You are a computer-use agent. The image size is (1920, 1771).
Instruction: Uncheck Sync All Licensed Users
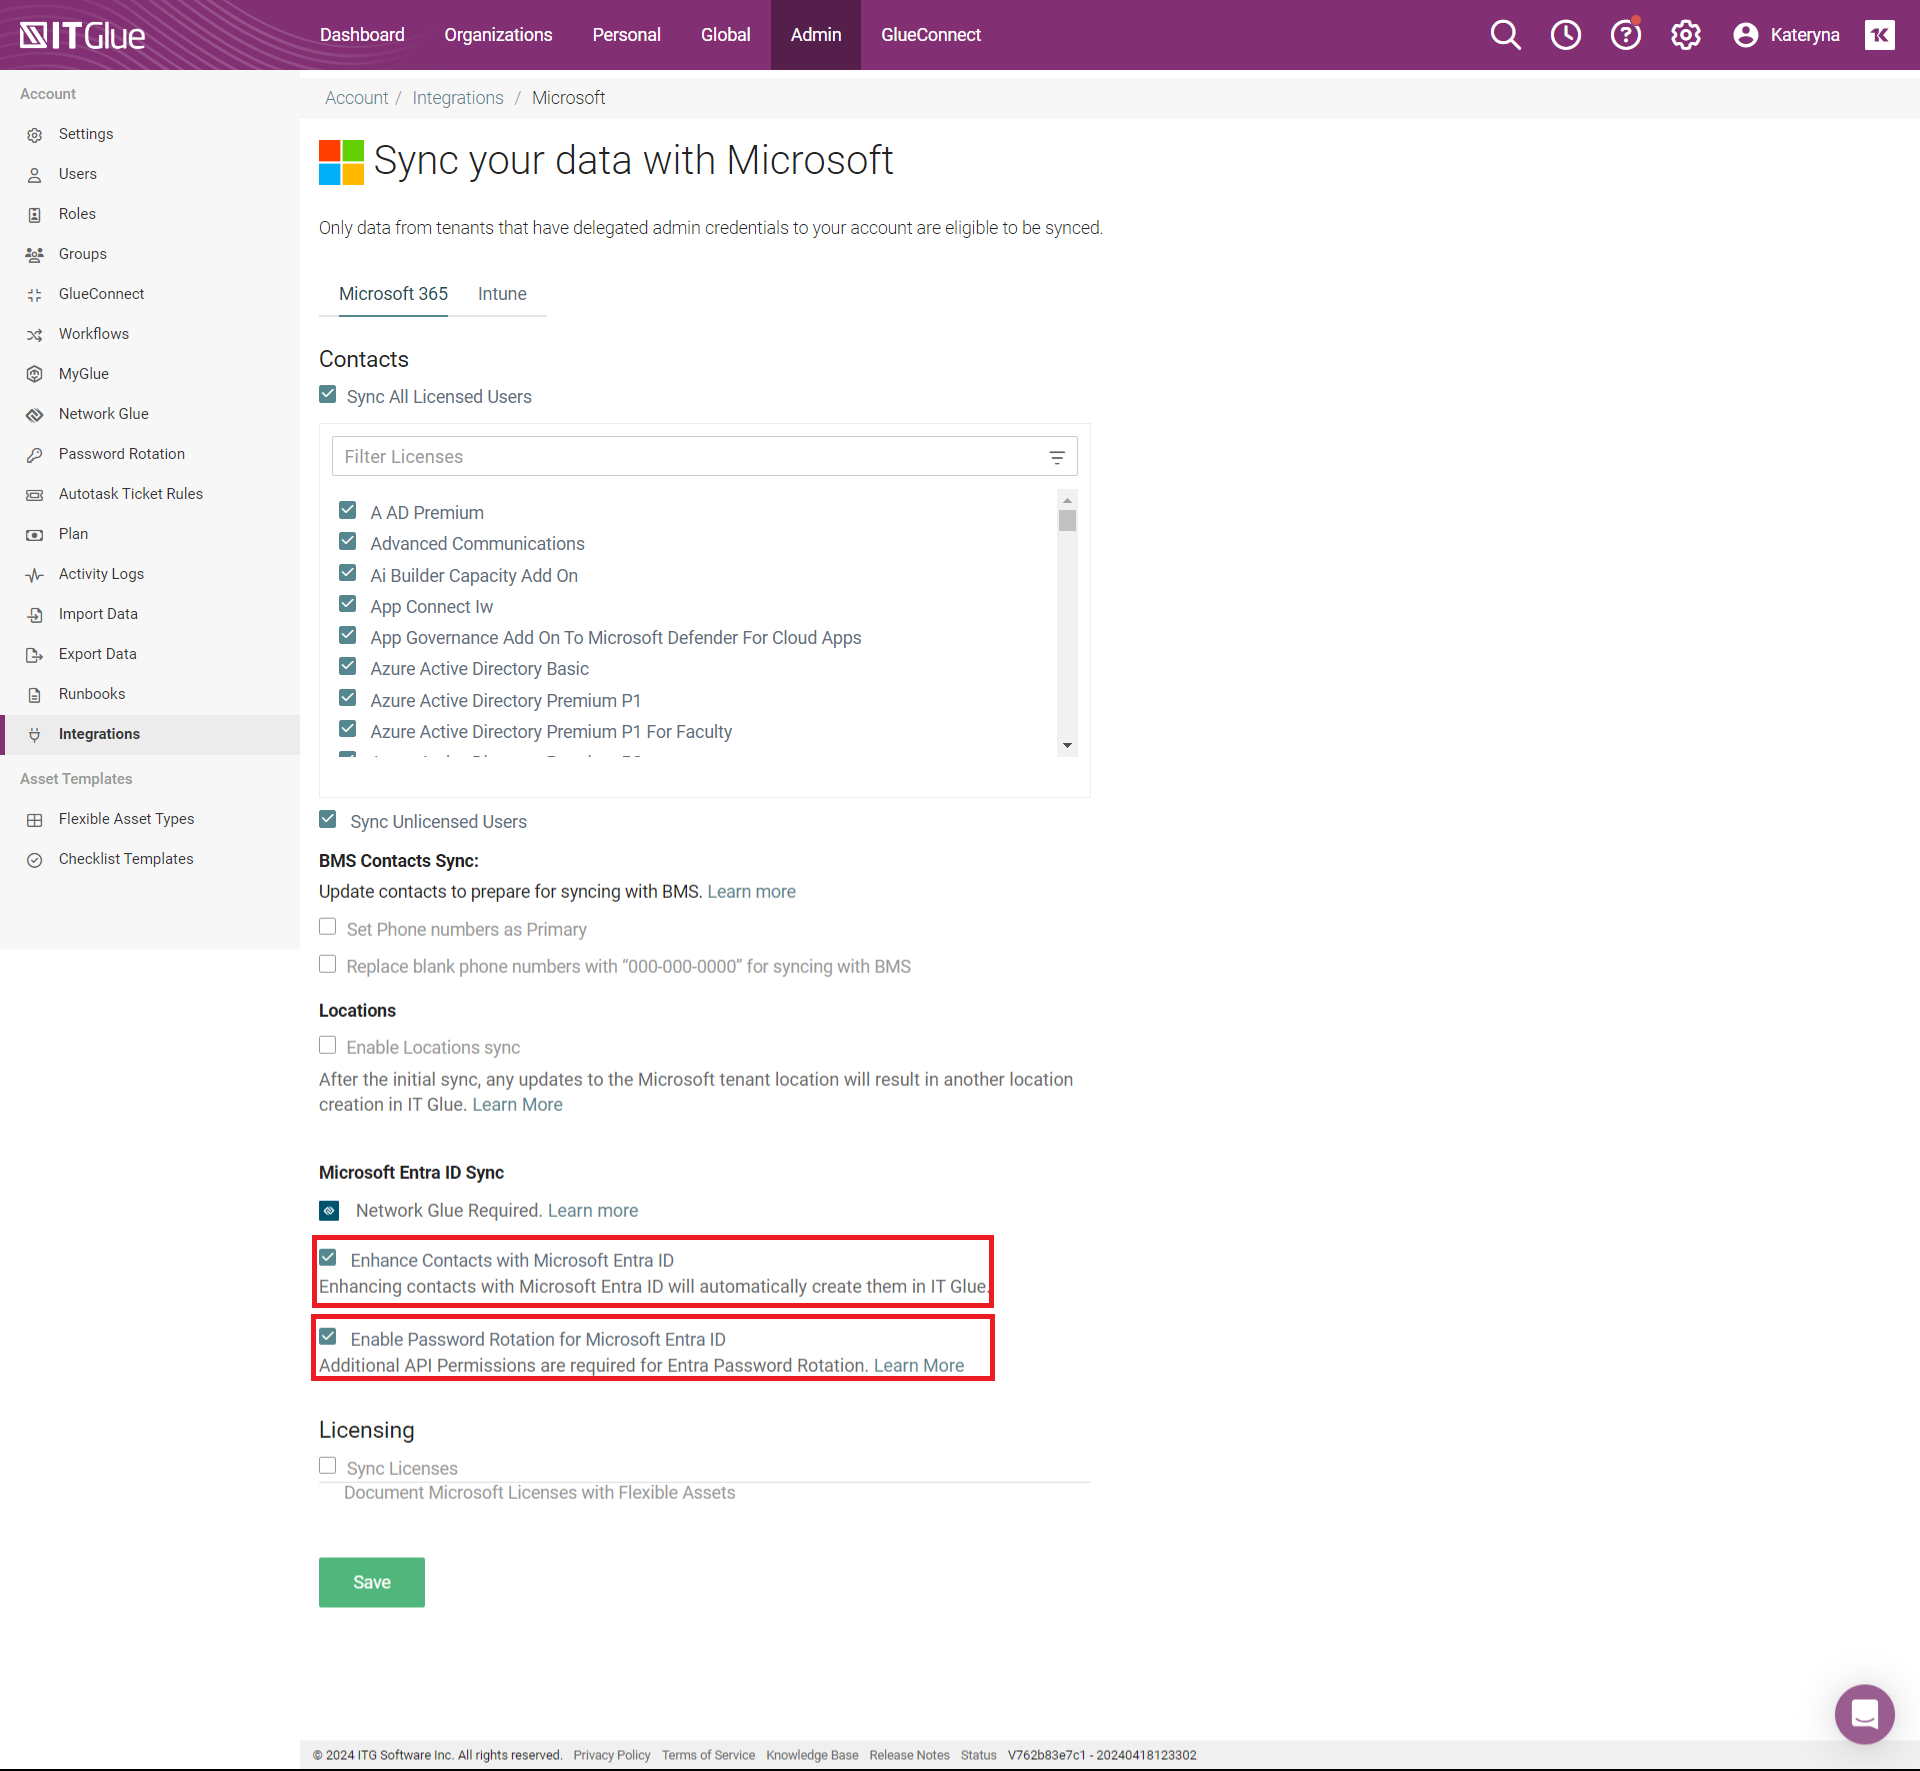pos(328,395)
